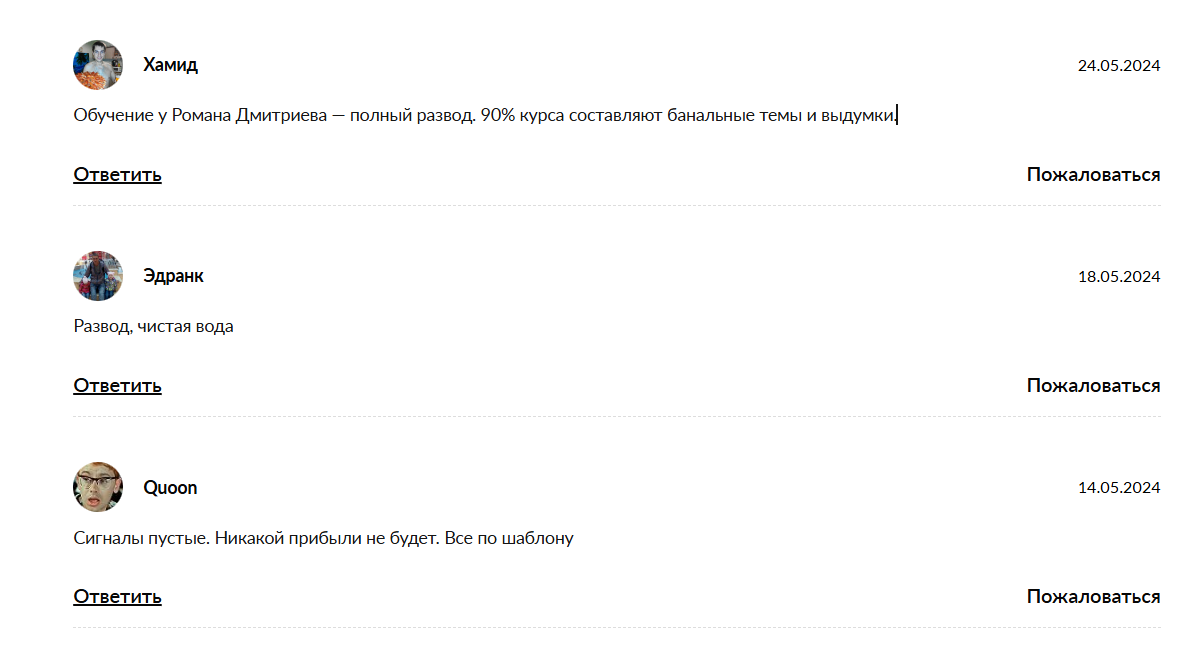Click the dashed divider below Эдранк's comment
This screenshot has width=1184, height=647.
point(617,417)
